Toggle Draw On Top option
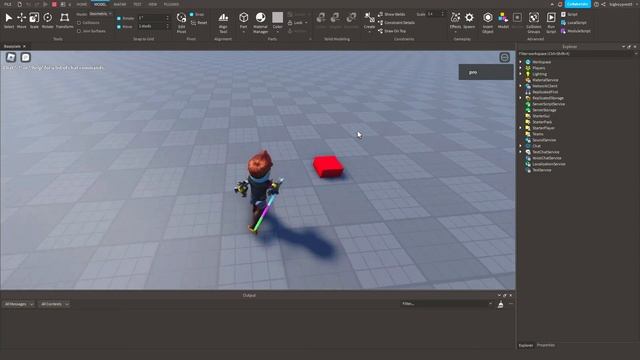This screenshot has width=640, height=360. [391, 31]
